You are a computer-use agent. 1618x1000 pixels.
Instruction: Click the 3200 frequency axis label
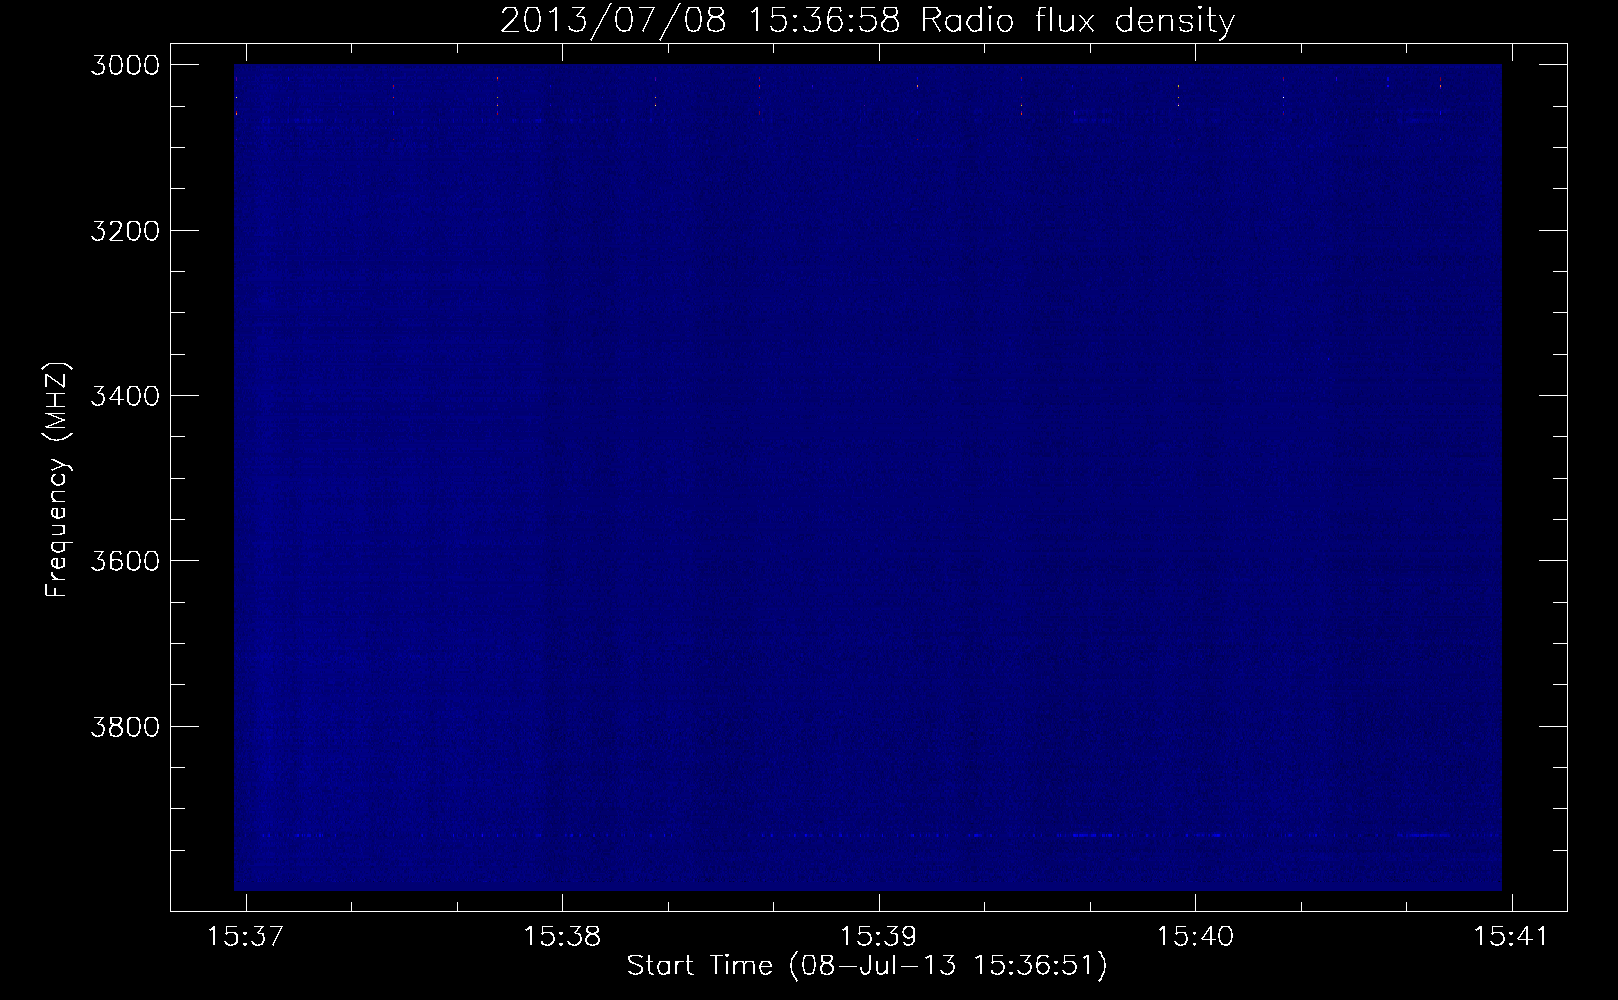click(x=123, y=230)
